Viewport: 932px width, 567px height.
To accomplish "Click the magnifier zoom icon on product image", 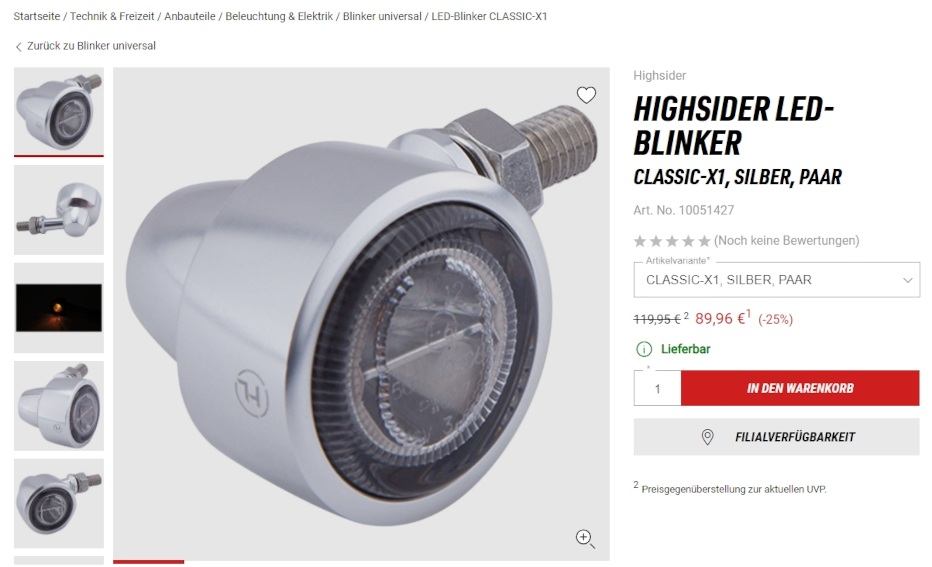I will coord(585,538).
